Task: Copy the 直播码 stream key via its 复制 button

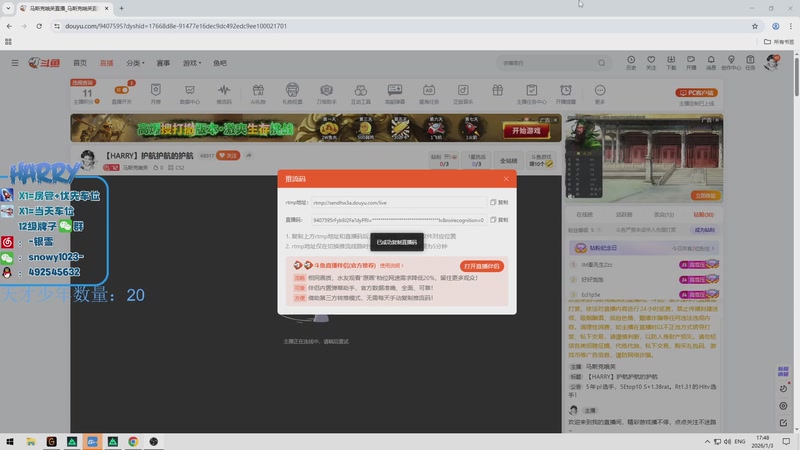Action: (499, 220)
